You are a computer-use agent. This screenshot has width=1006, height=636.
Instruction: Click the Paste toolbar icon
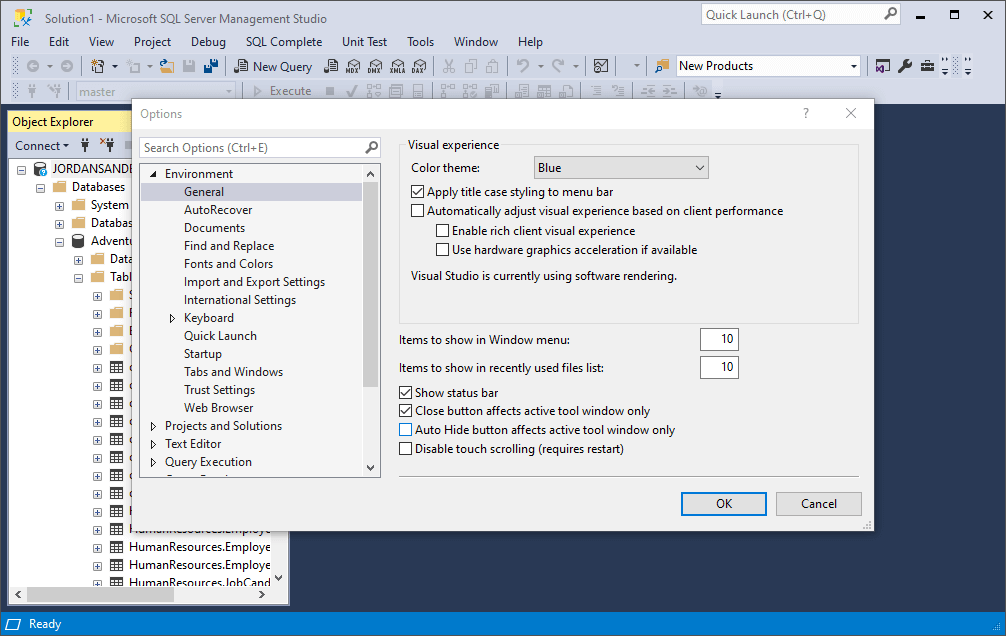(492, 66)
